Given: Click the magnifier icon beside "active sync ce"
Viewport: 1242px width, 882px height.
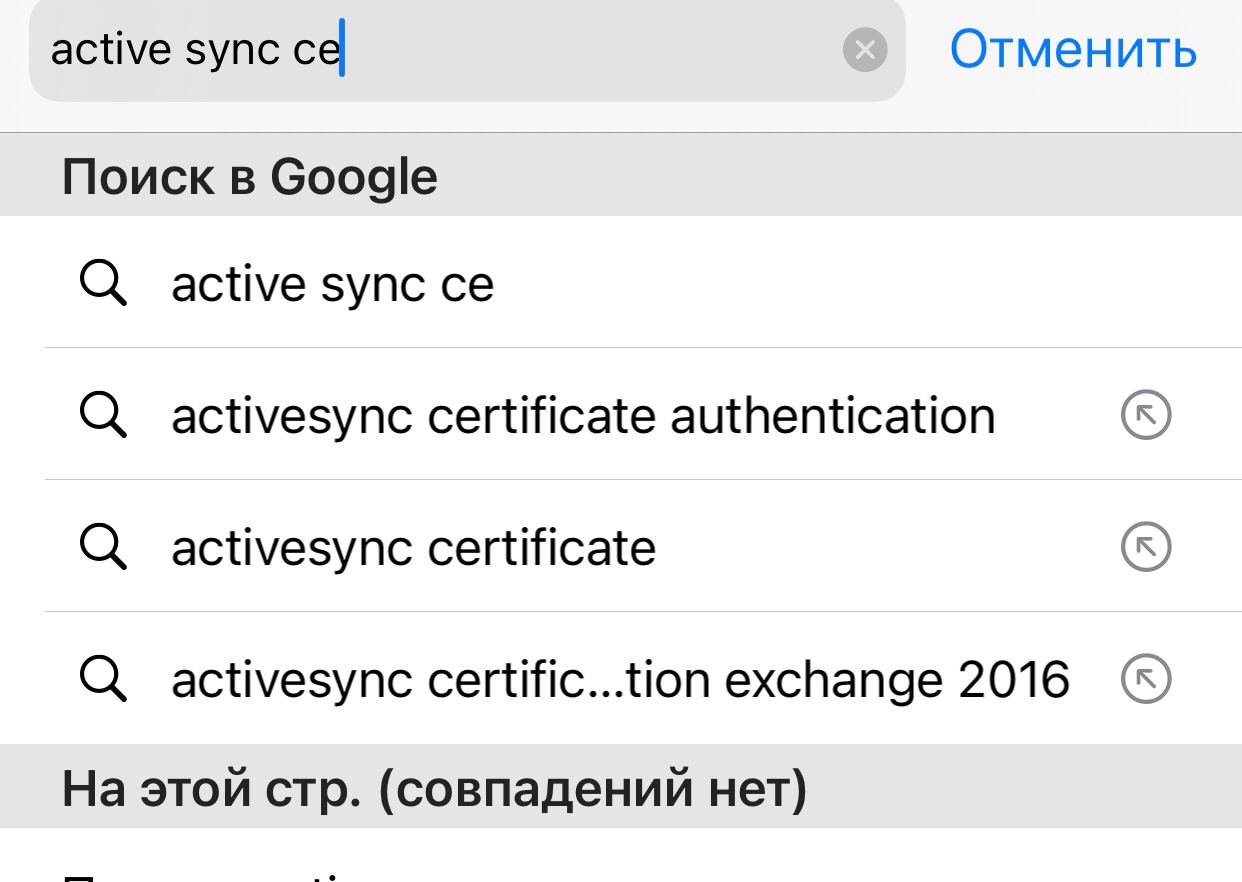Looking at the screenshot, I should (103, 284).
